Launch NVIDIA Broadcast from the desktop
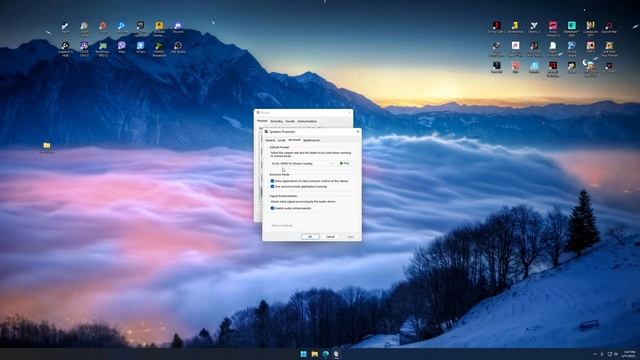 (x=159, y=48)
